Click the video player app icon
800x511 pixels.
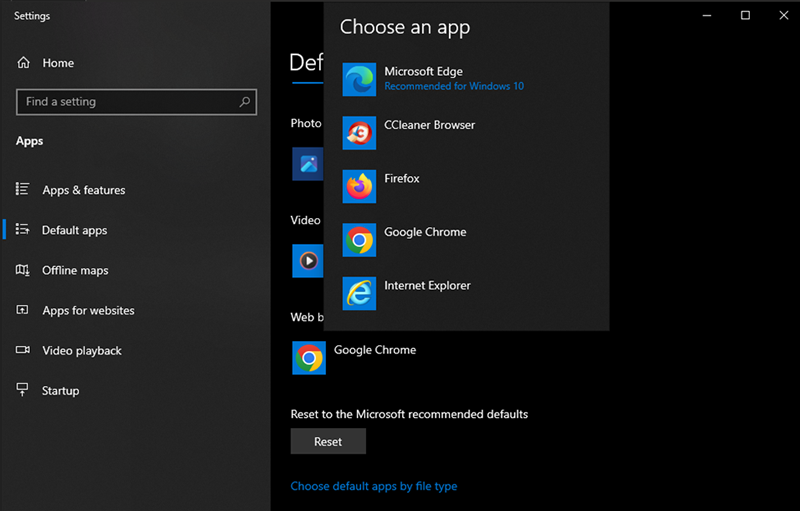[x=308, y=261]
